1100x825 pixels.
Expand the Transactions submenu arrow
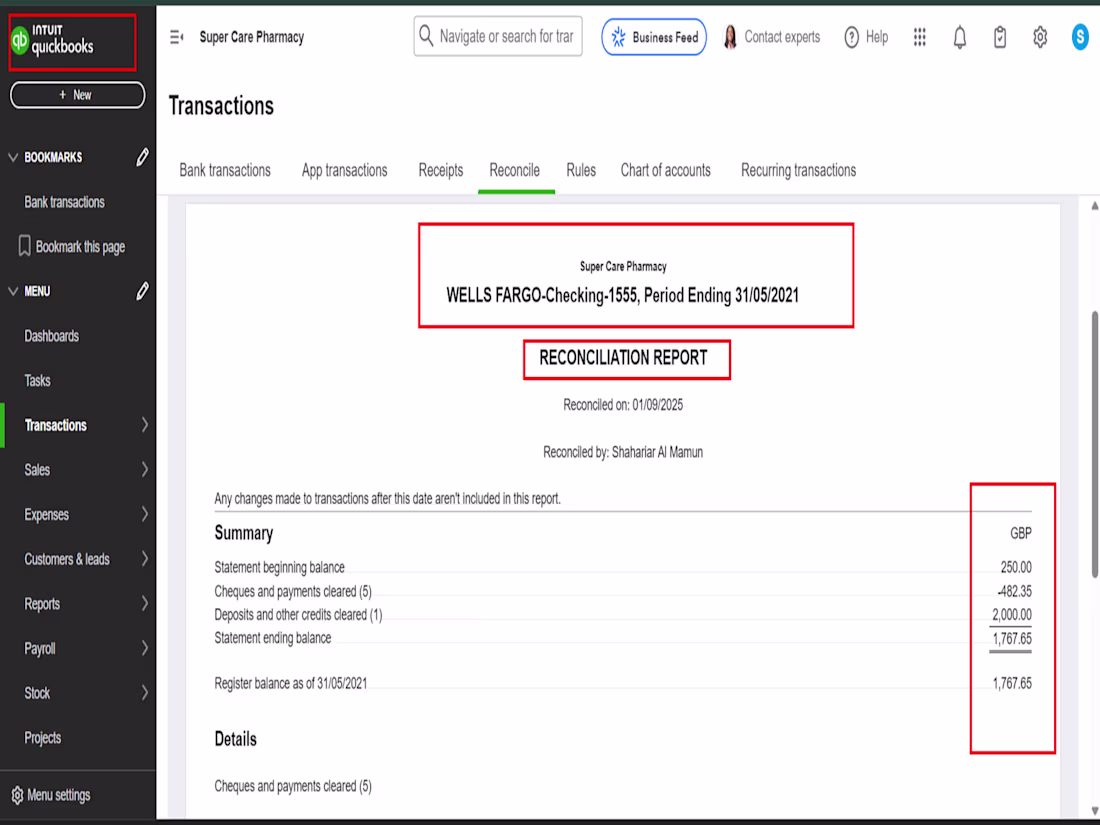[x=145, y=424]
